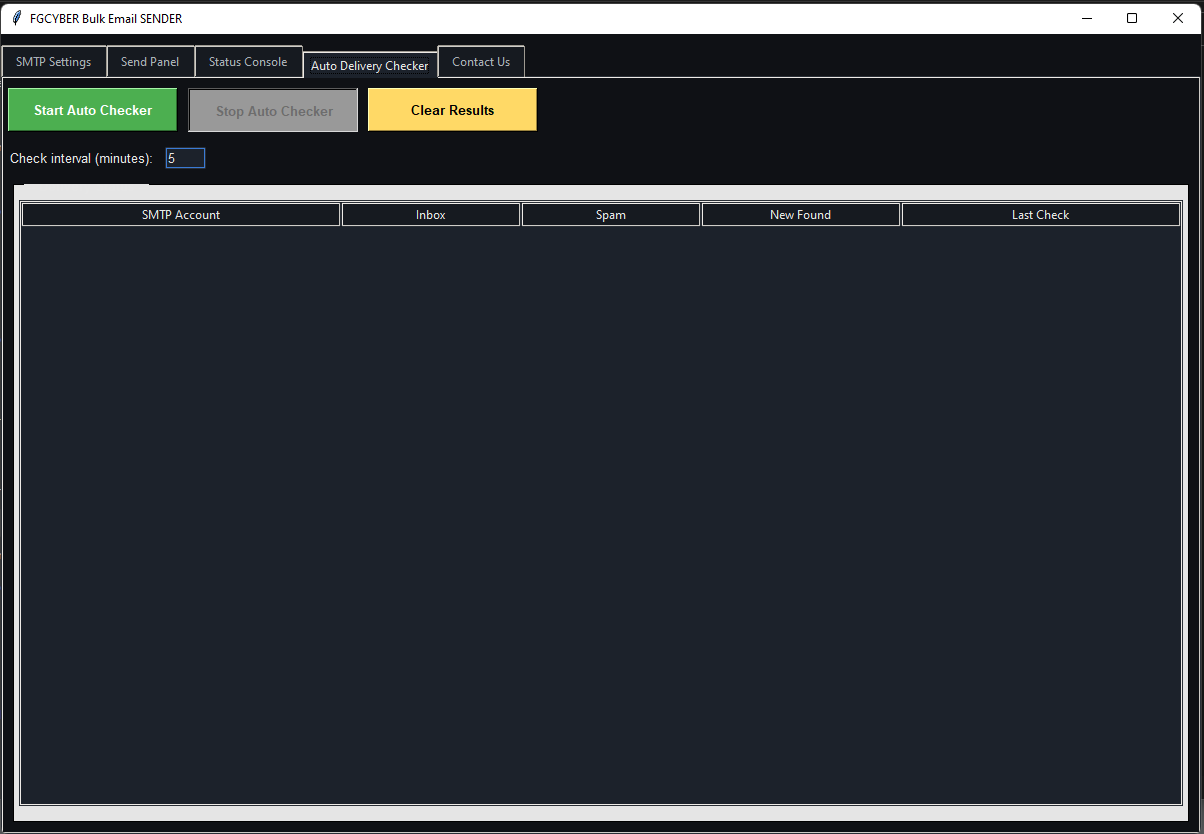Click the New Found column header

click(x=800, y=215)
